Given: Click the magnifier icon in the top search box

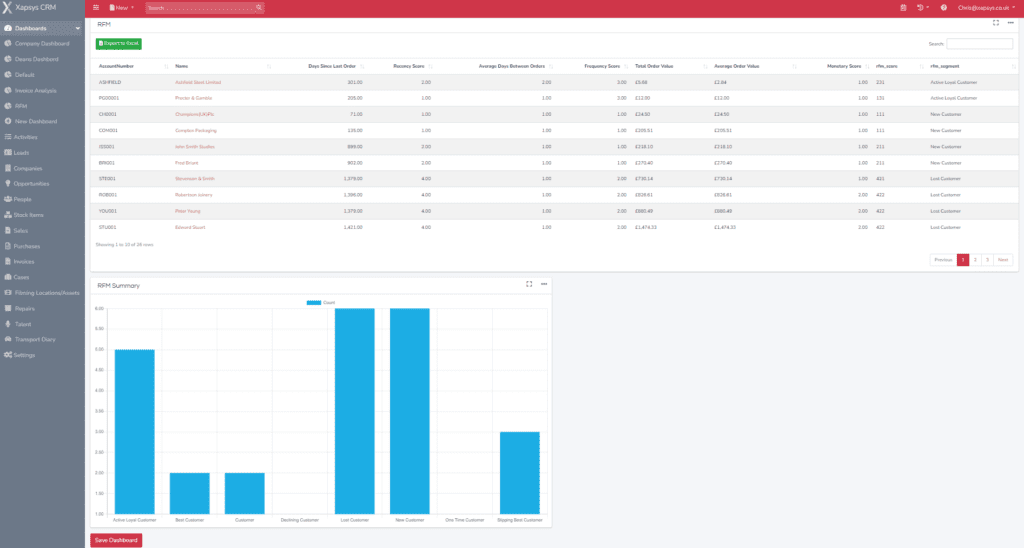Looking at the screenshot, I should click(259, 8).
